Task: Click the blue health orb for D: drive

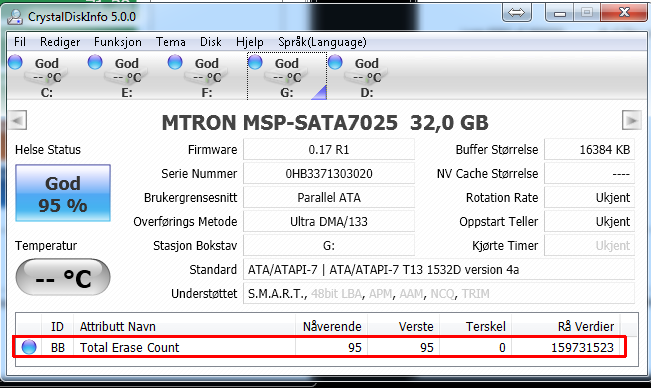Action: click(335, 62)
